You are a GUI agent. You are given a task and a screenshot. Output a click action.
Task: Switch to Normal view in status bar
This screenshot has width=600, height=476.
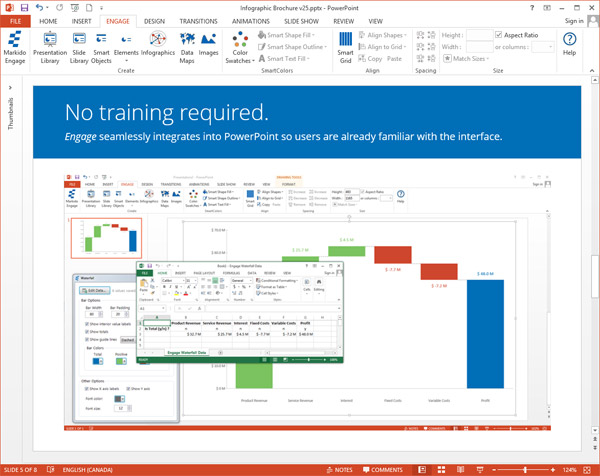[x=422, y=469]
